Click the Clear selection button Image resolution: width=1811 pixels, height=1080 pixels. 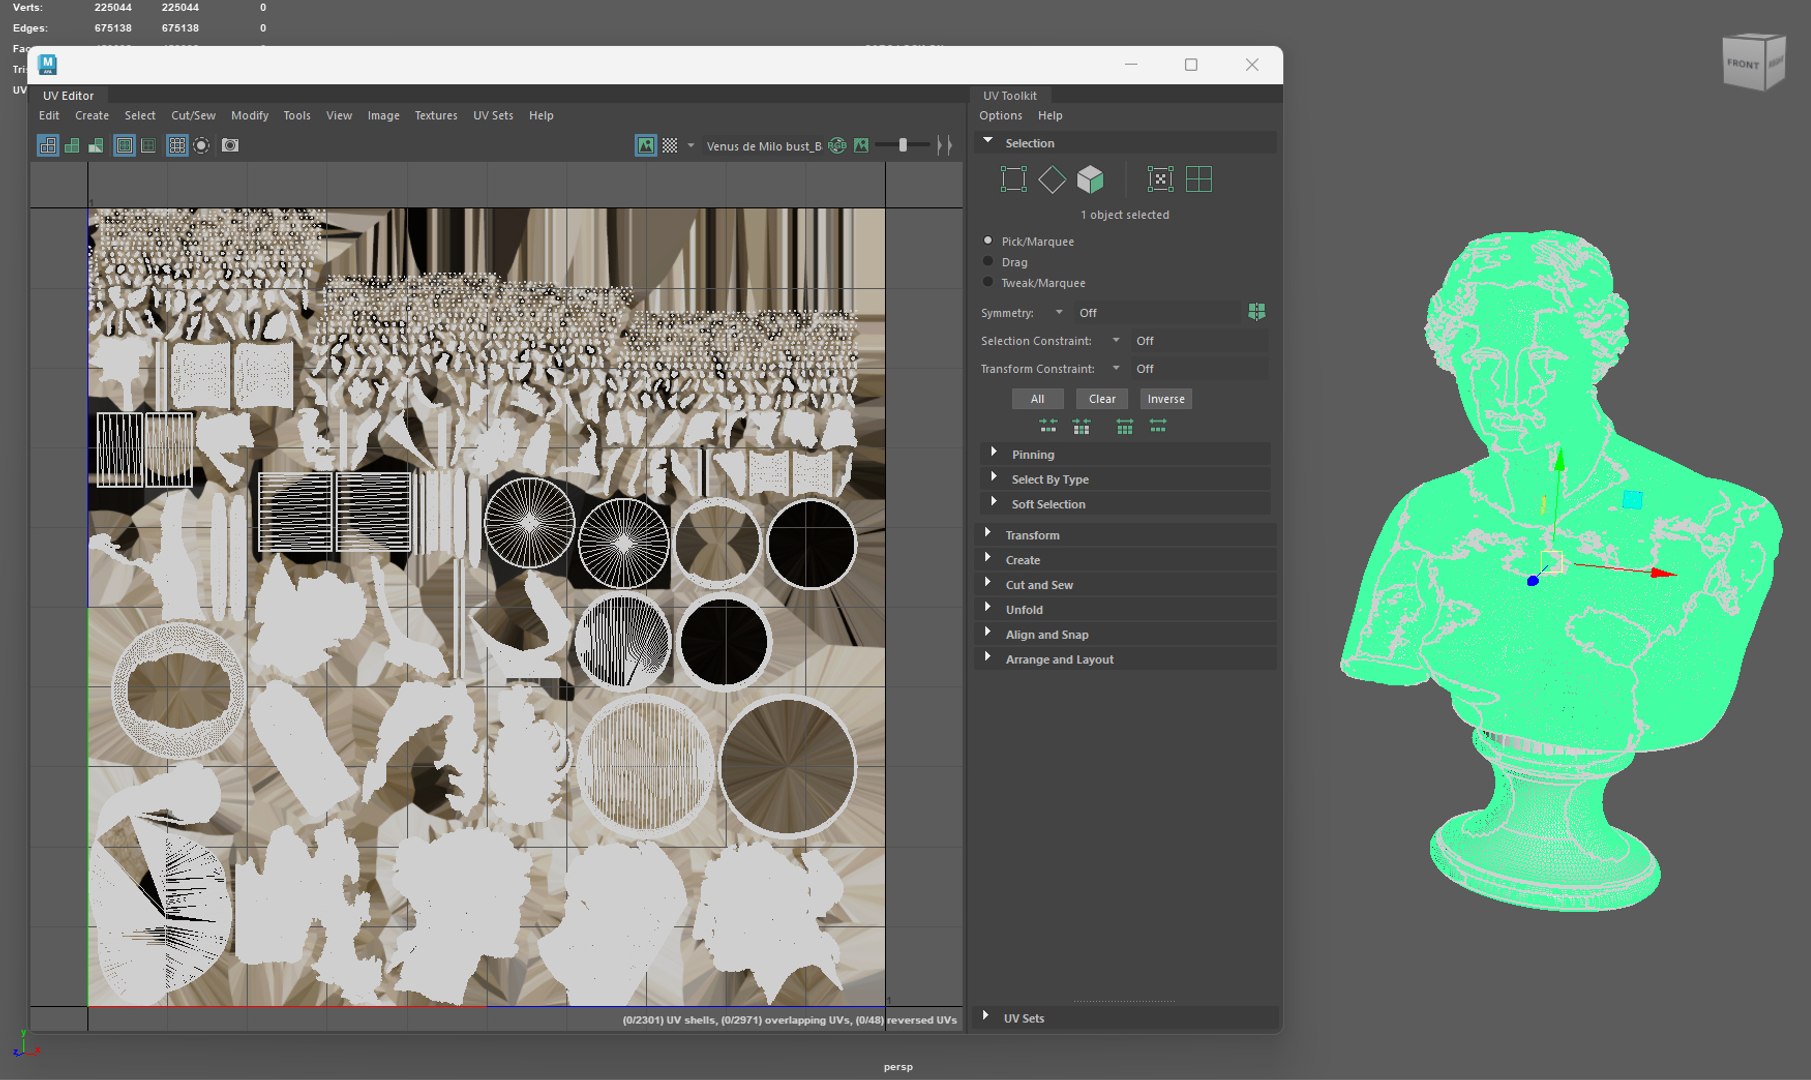click(x=1102, y=399)
